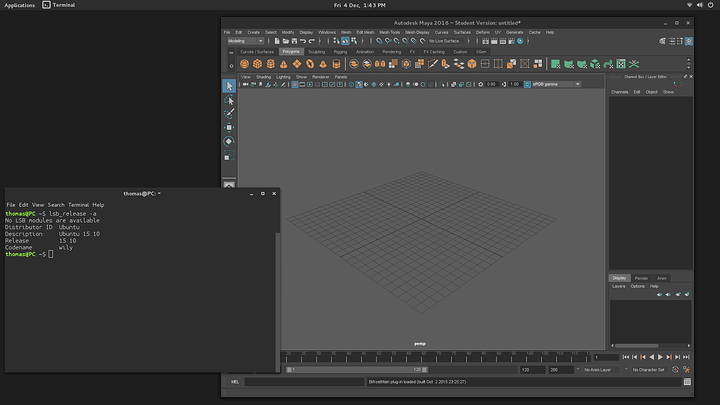720x405 pixels.
Task: Select the Scale tool in toolbox
Action: [229, 157]
